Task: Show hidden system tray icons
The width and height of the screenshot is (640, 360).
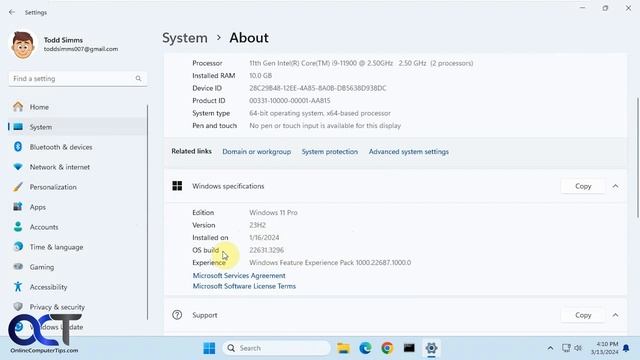Action: point(550,348)
